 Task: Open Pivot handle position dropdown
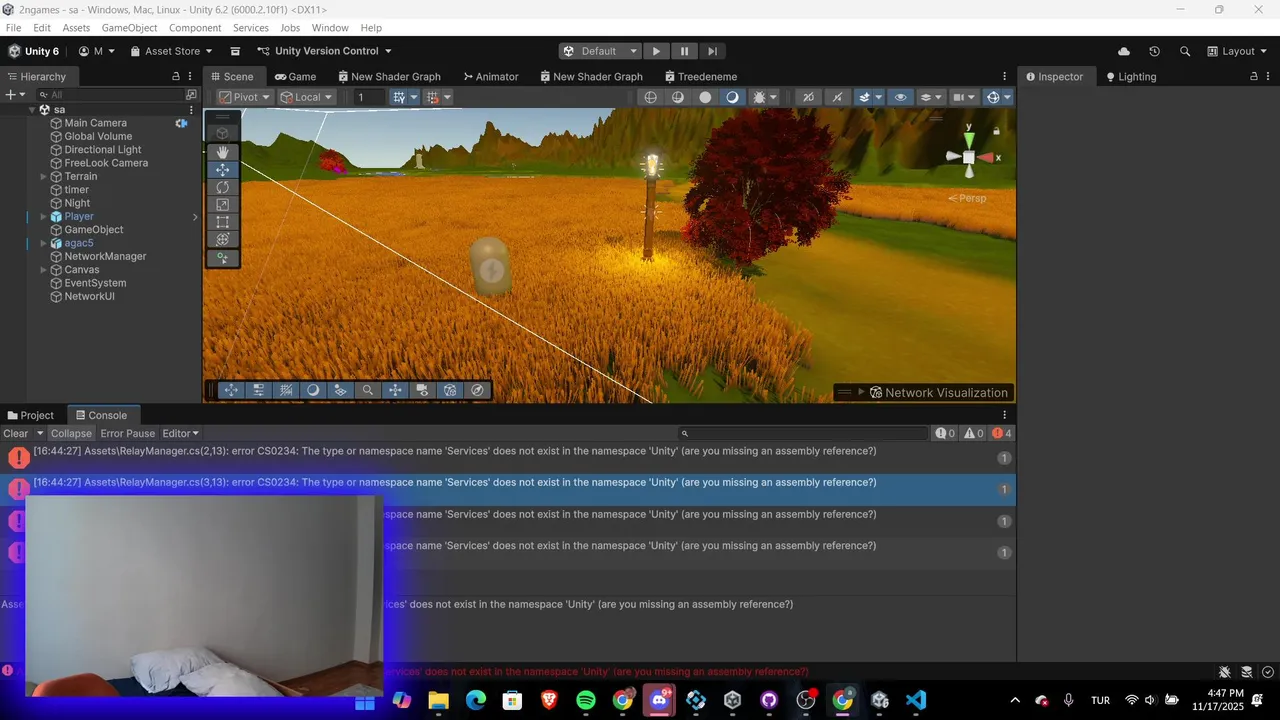click(x=245, y=97)
